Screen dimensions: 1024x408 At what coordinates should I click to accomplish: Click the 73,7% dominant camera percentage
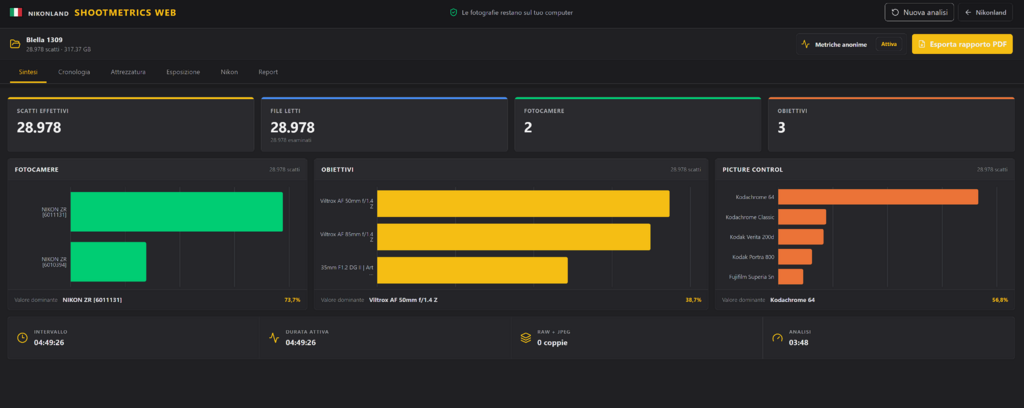tap(292, 300)
